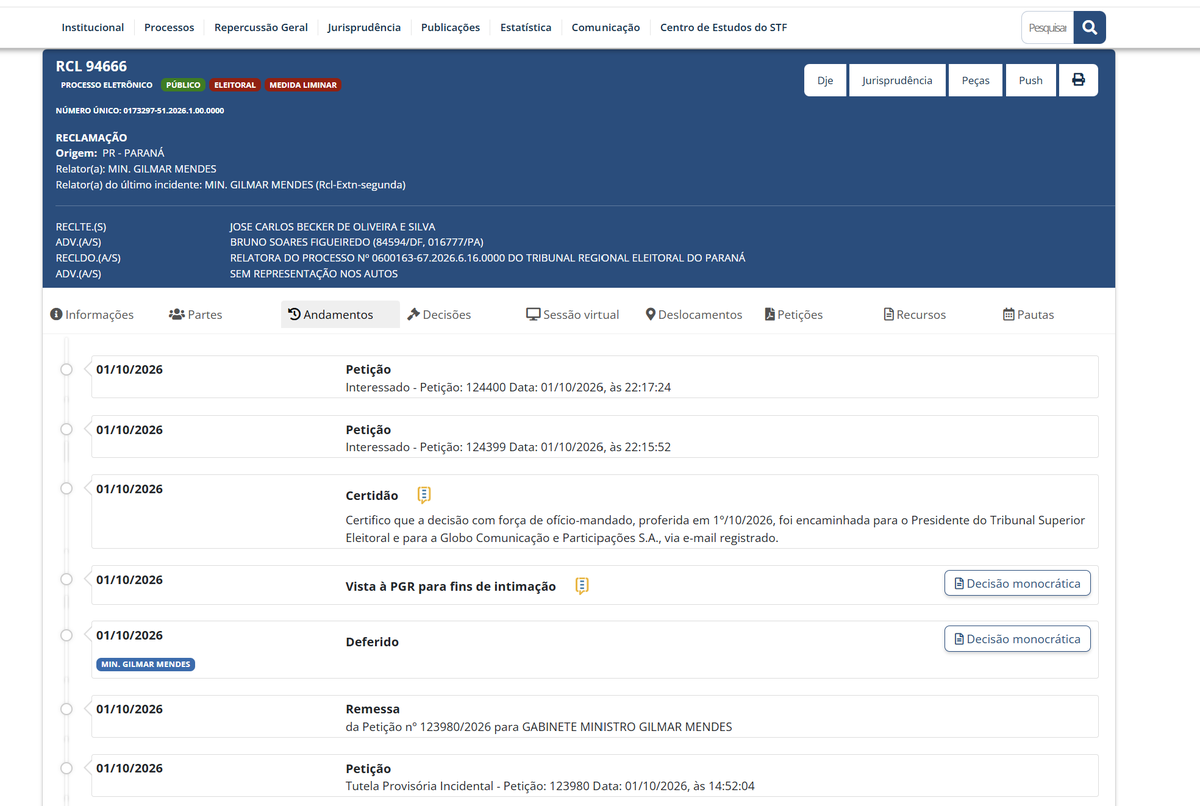The width and height of the screenshot is (1200, 806).
Task: Click the Deferido entry heading
Action: (x=372, y=642)
